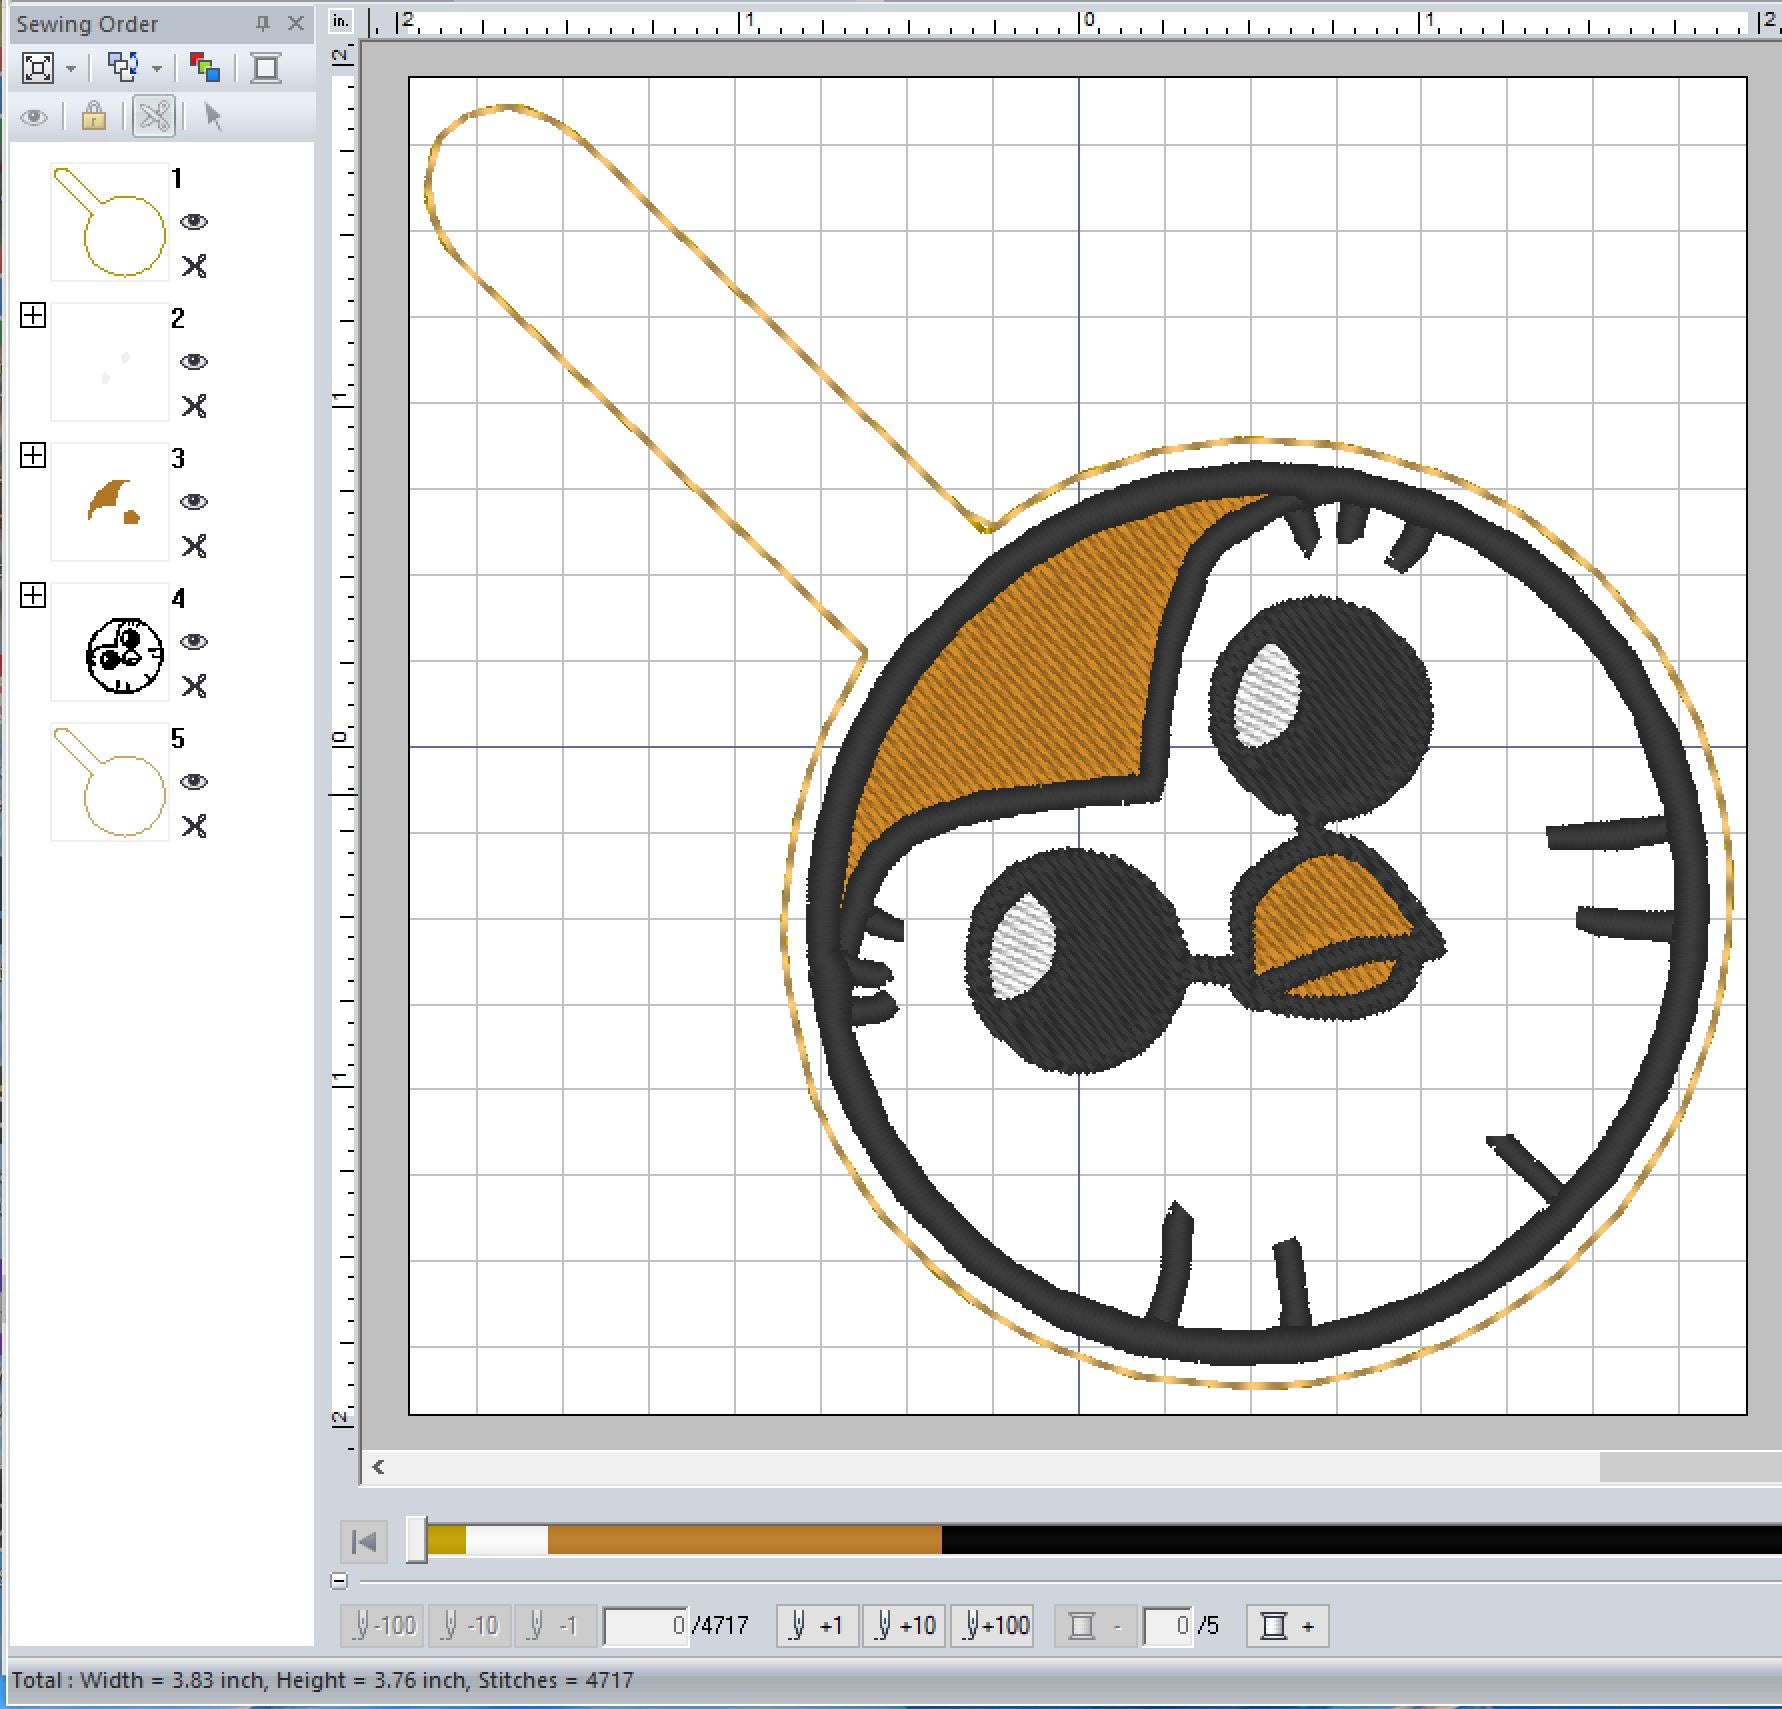This screenshot has height=1709, width=1782.
Task: Click the frame/zoom-to-fit icon in Sewing Order
Action: point(38,68)
